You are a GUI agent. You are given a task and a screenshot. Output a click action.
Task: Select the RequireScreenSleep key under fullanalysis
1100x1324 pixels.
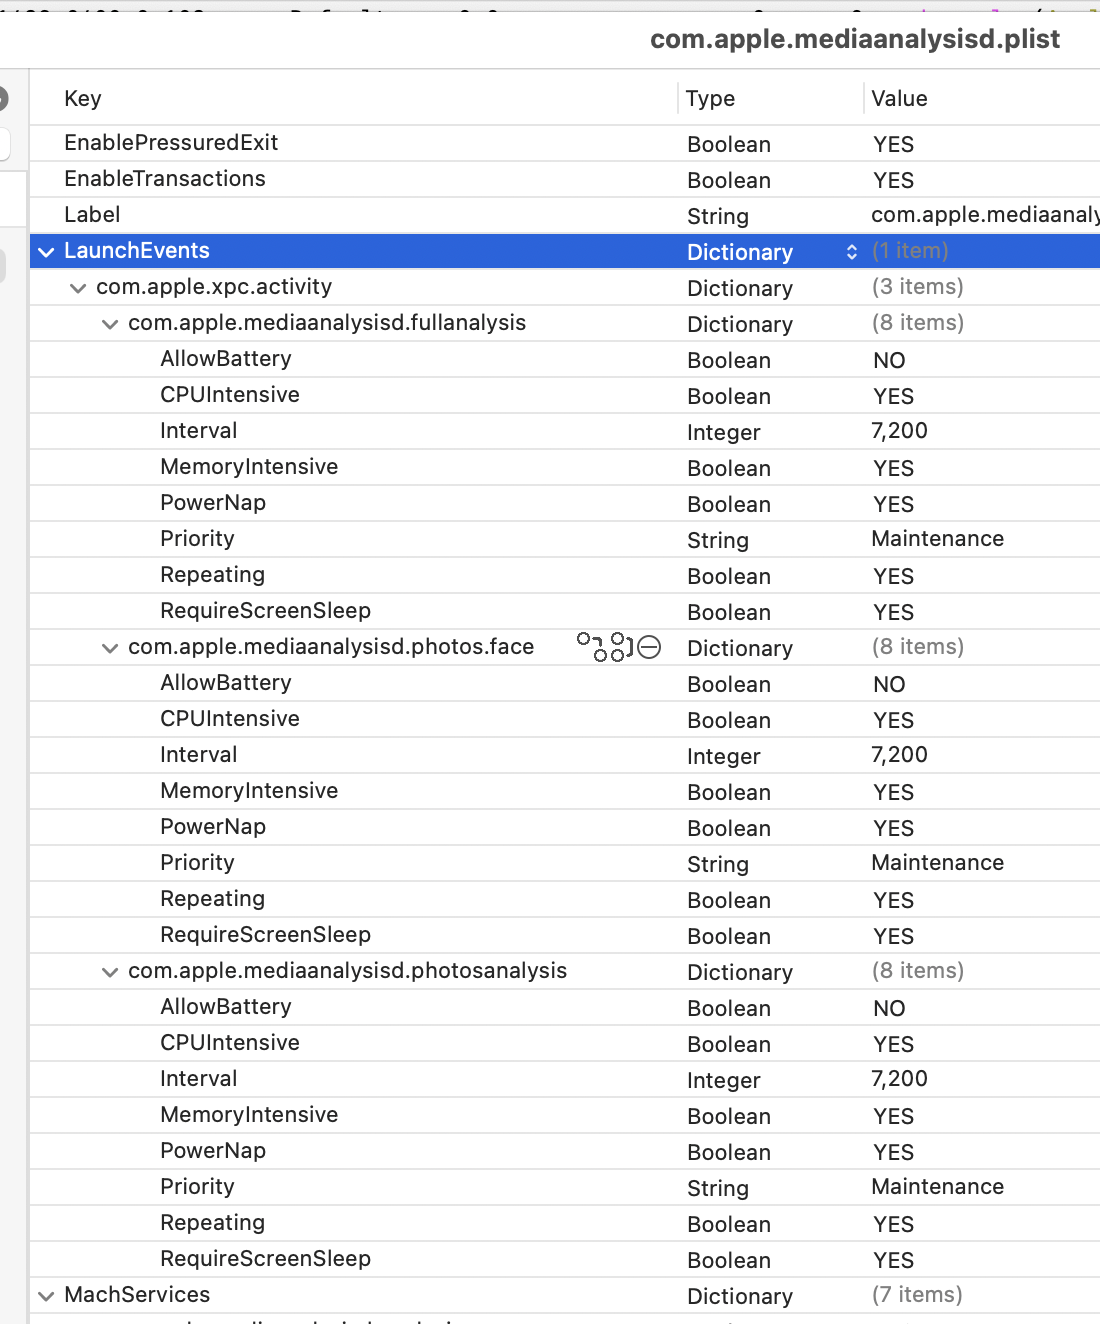pos(265,611)
